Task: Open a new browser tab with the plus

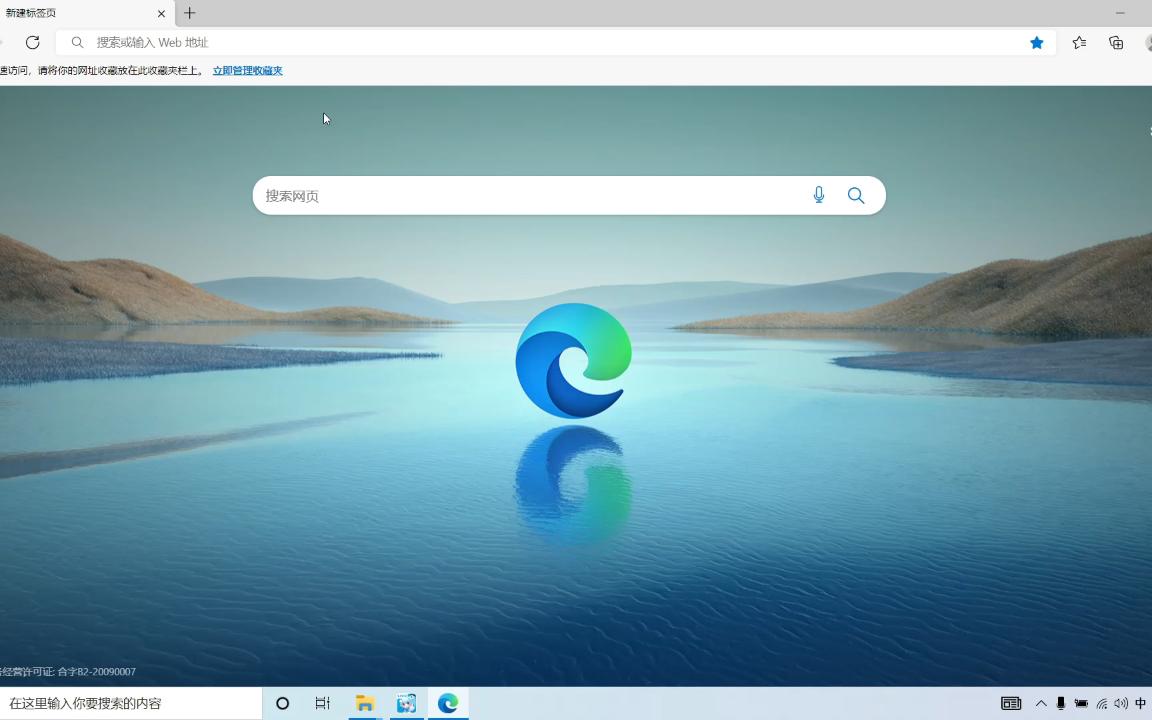Action: (x=189, y=13)
